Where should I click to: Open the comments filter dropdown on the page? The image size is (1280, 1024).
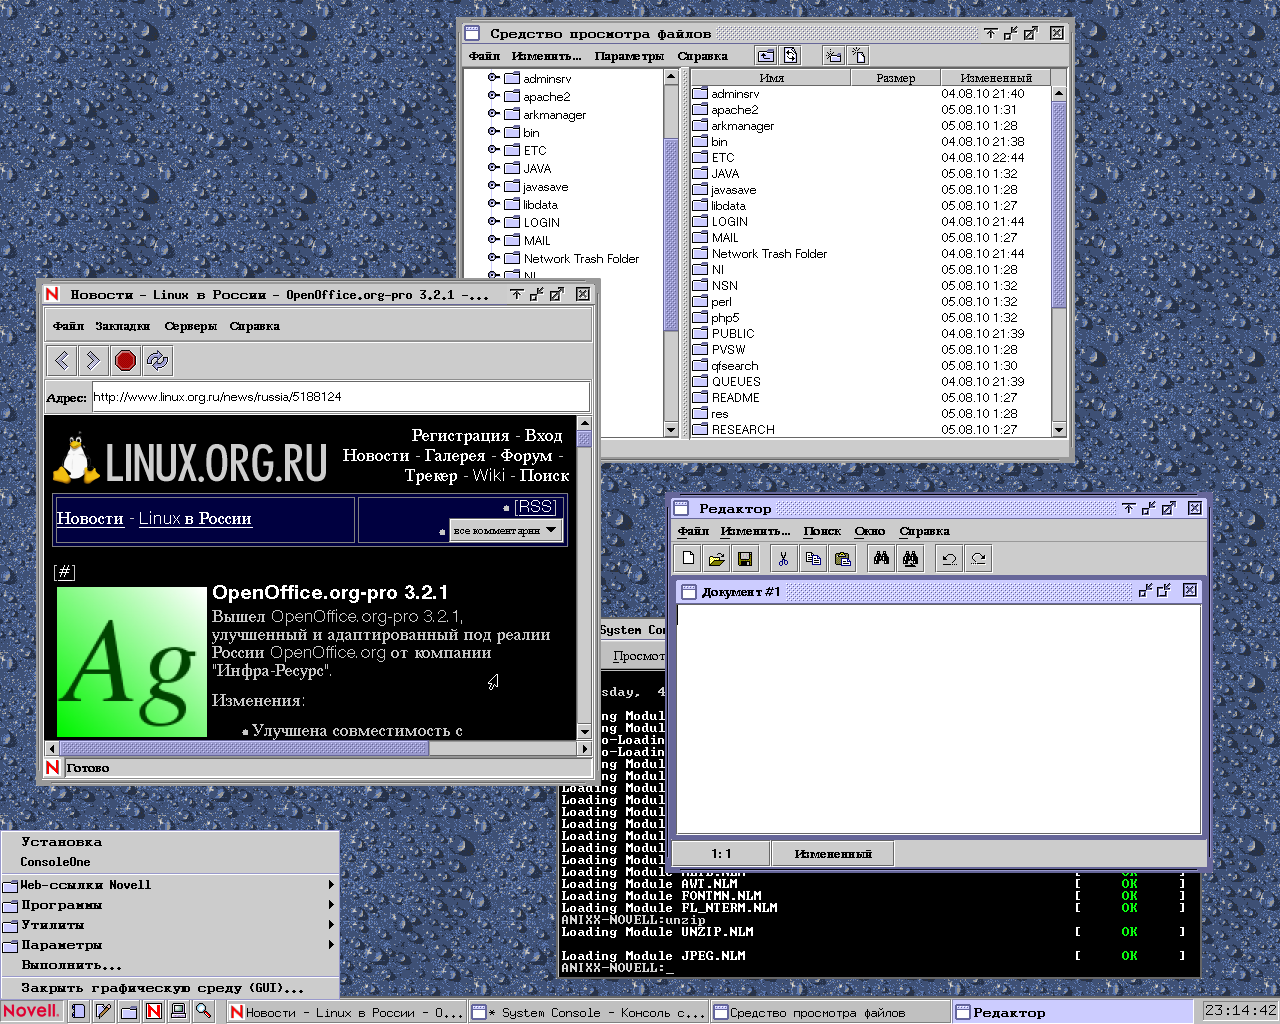point(506,530)
